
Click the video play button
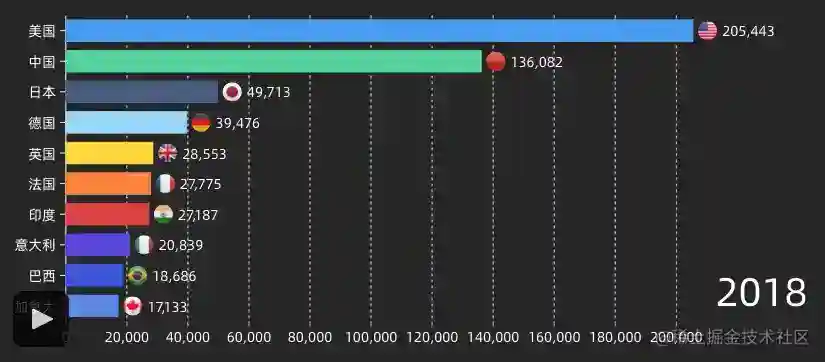tap(41, 319)
